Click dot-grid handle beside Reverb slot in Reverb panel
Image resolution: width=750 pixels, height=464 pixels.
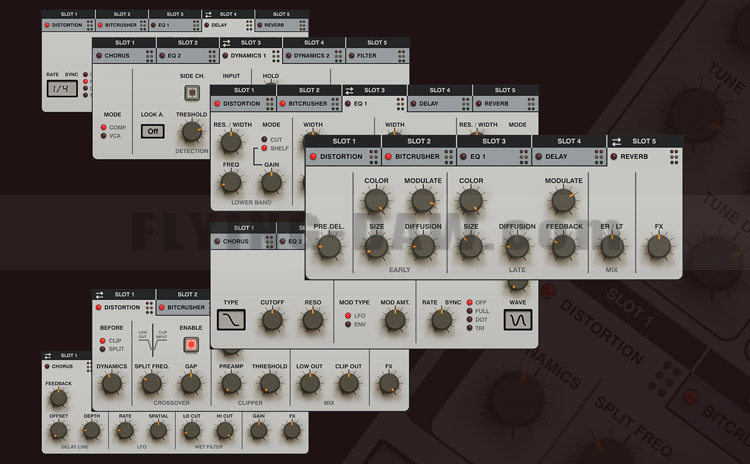point(674,156)
